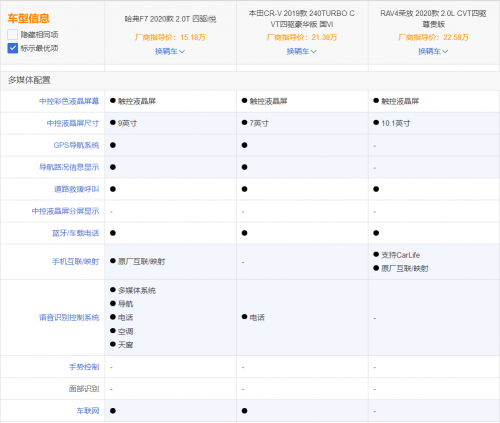The width and height of the screenshot is (500, 423).
Task: Open the 语音识别控制系统 link
Action: tap(69, 318)
